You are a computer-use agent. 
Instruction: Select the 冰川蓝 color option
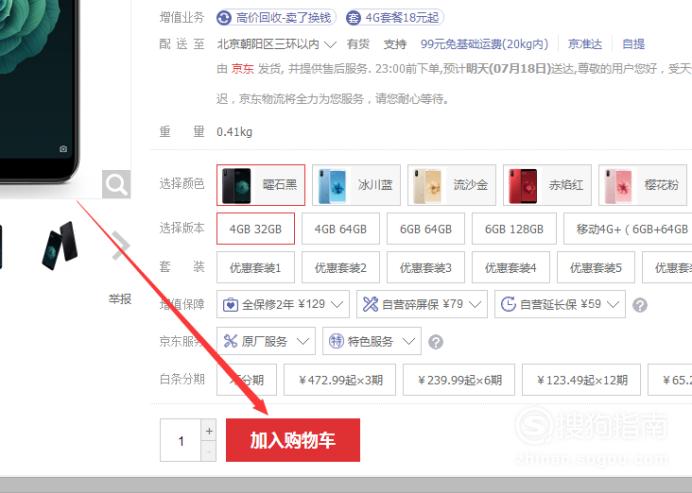pyautogui.click(x=356, y=185)
